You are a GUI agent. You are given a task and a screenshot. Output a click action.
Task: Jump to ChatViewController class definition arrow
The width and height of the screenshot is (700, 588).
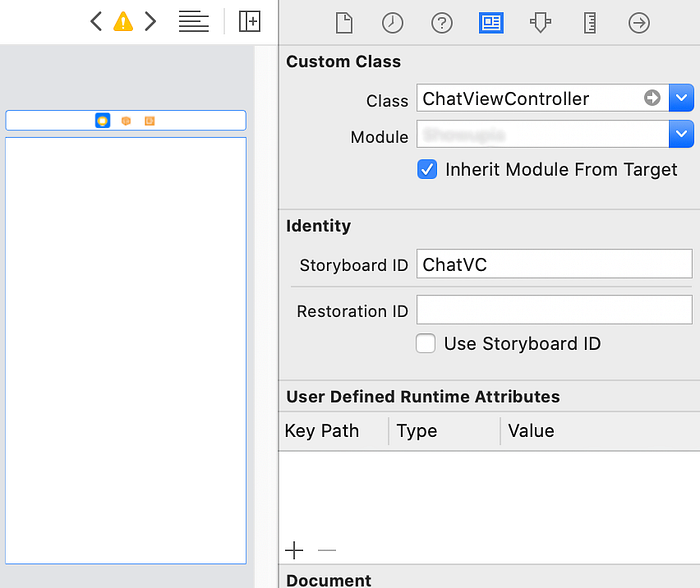[x=652, y=97]
